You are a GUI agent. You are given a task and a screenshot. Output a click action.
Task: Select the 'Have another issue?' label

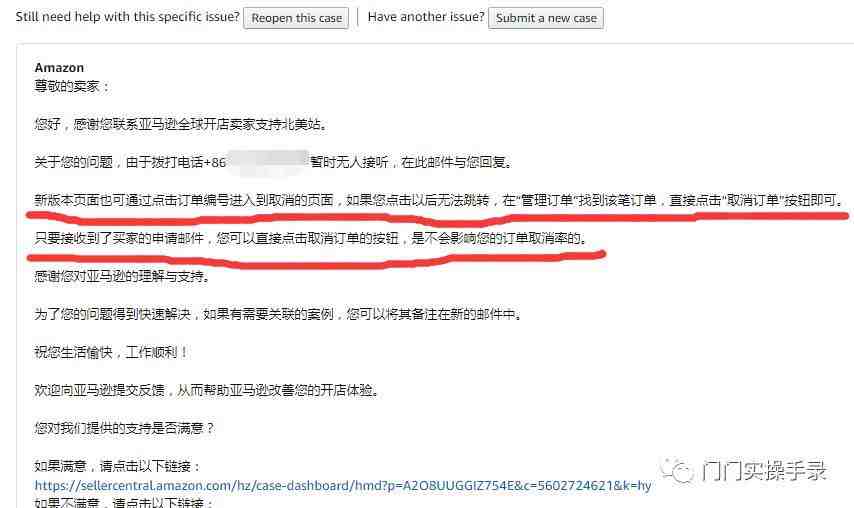pos(426,17)
